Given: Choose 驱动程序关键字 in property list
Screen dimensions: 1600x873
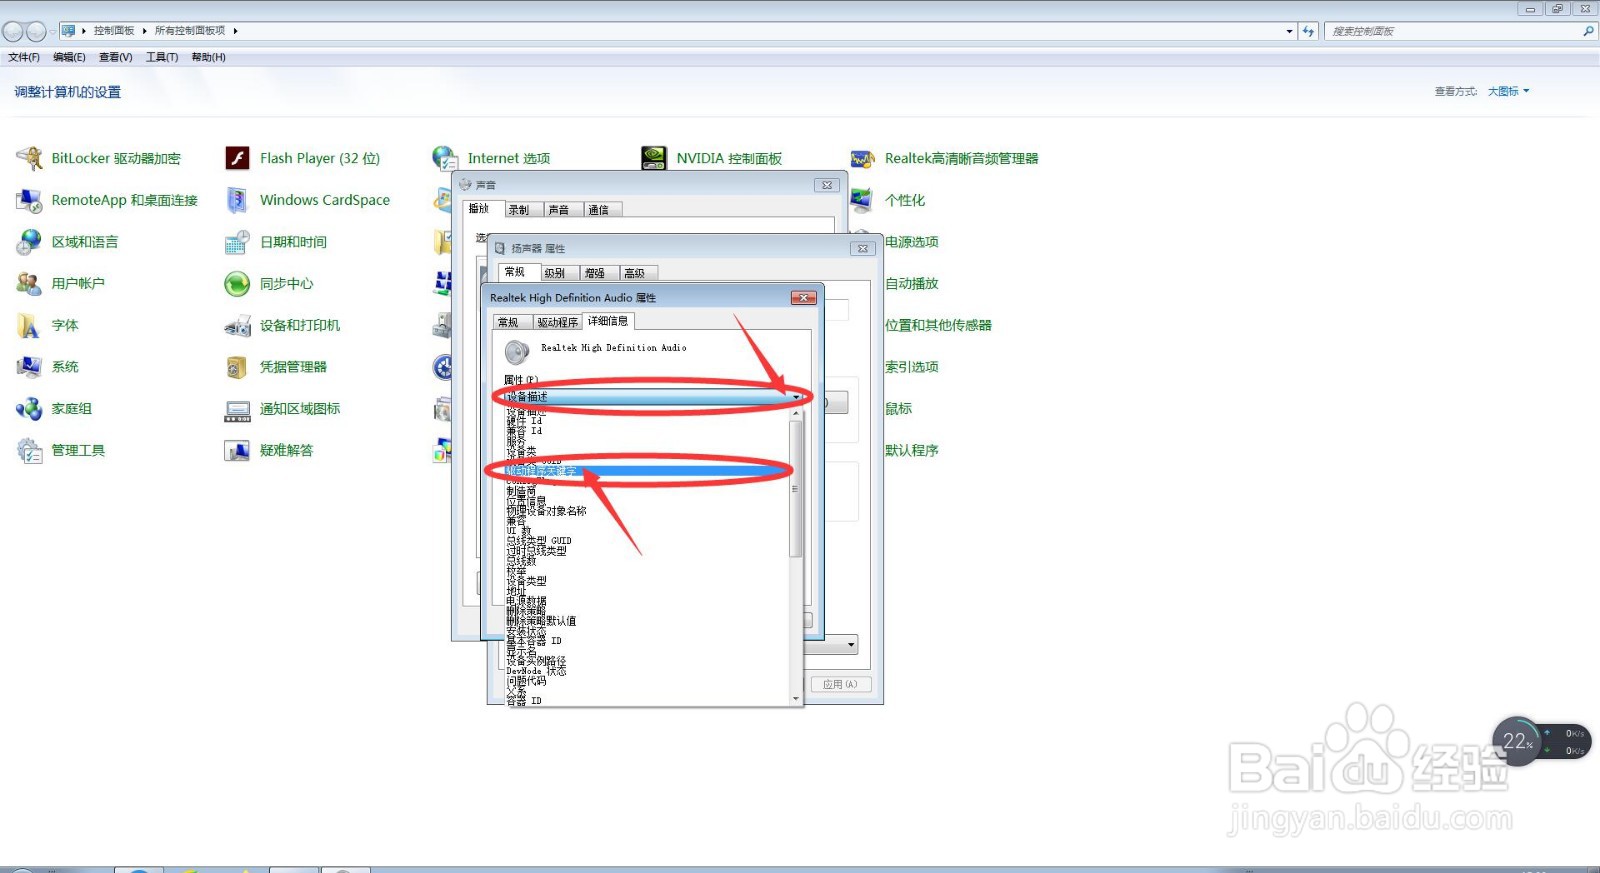Looking at the screenshot, I should coord(645,470).
